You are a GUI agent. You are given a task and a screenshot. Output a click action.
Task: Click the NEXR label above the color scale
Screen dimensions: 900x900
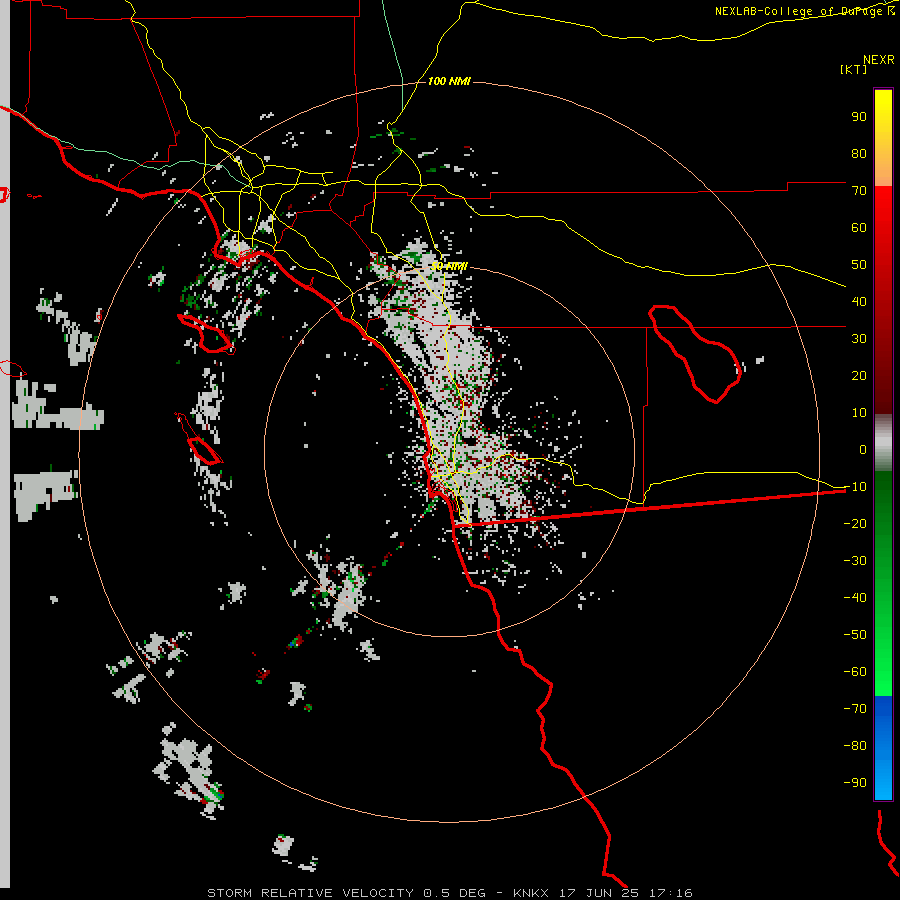879,60
